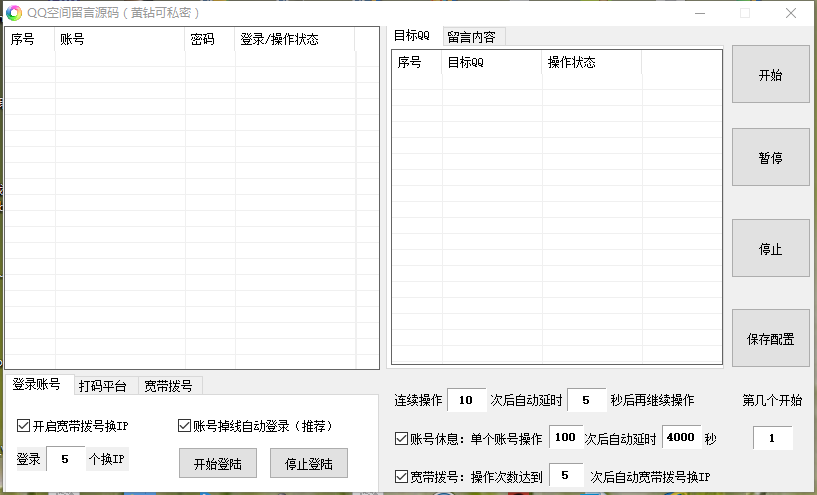
Task: Toggle 账号休息 checkbox
Action: point(401,438)
